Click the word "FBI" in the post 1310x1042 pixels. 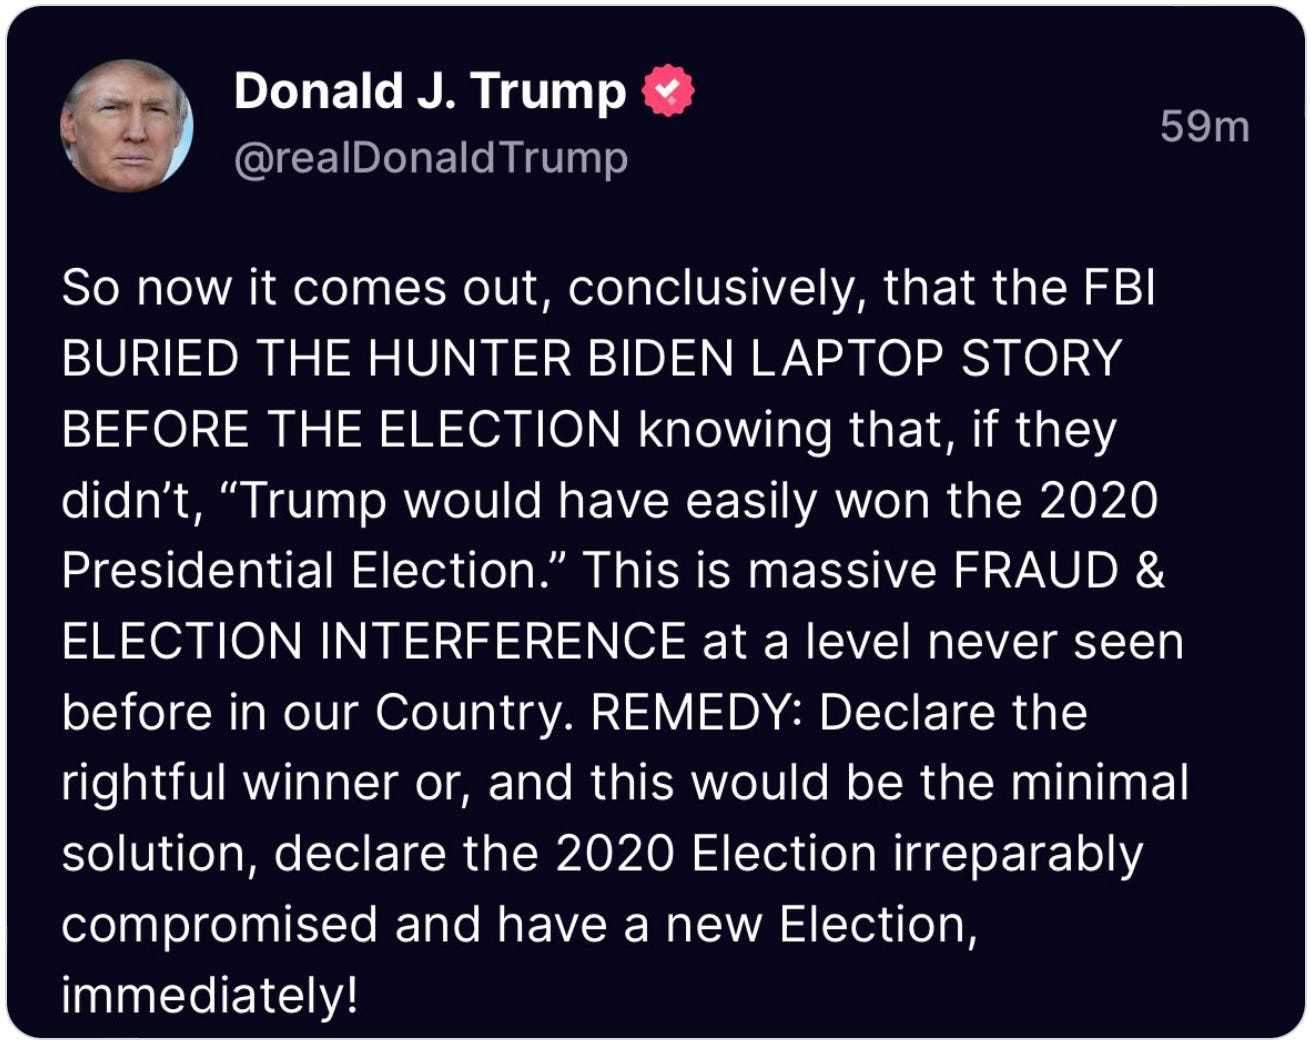pyautogui.click(x=1119, y=288)
